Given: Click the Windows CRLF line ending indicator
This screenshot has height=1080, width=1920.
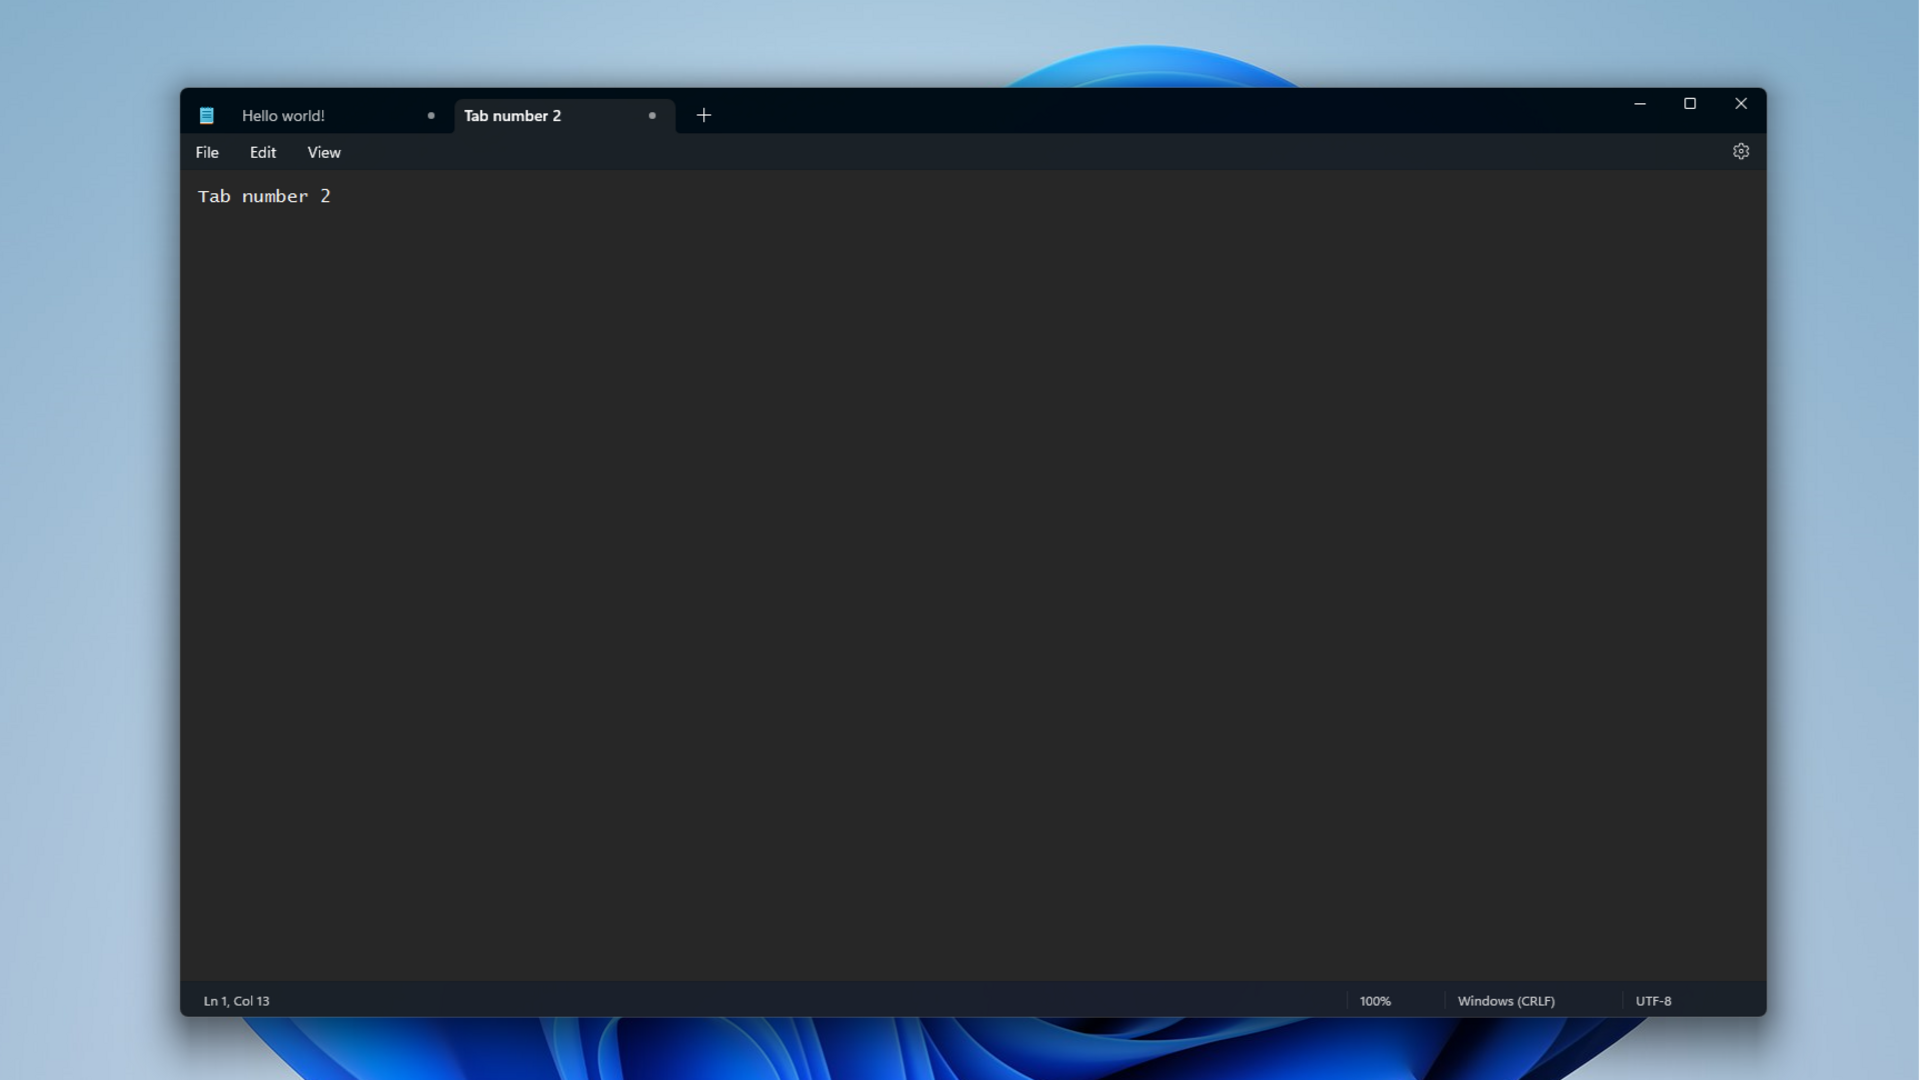Looking at the screenshot, I should pyautogui.click(x=1505, y=1000).
